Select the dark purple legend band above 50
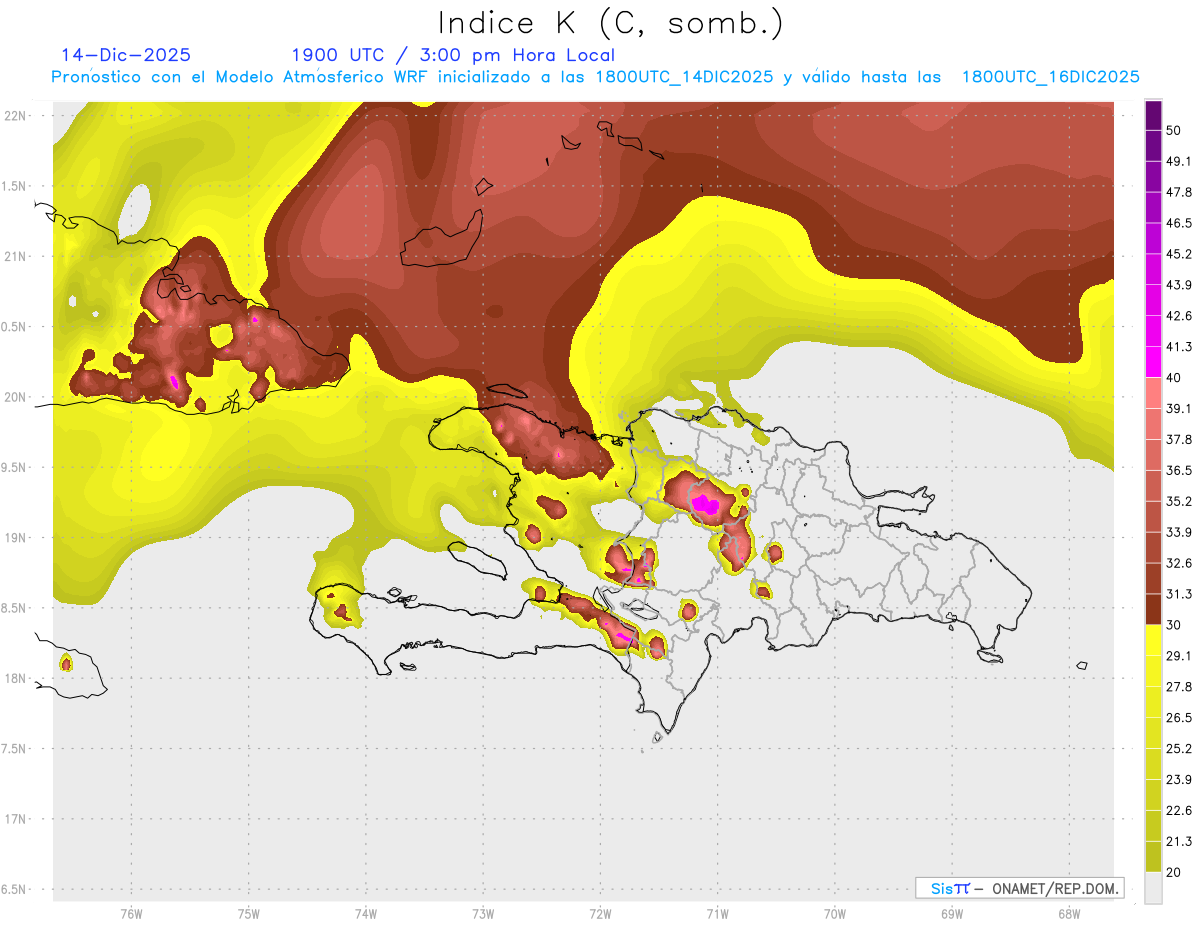Screen dimensions: 1200x927 1153,115
